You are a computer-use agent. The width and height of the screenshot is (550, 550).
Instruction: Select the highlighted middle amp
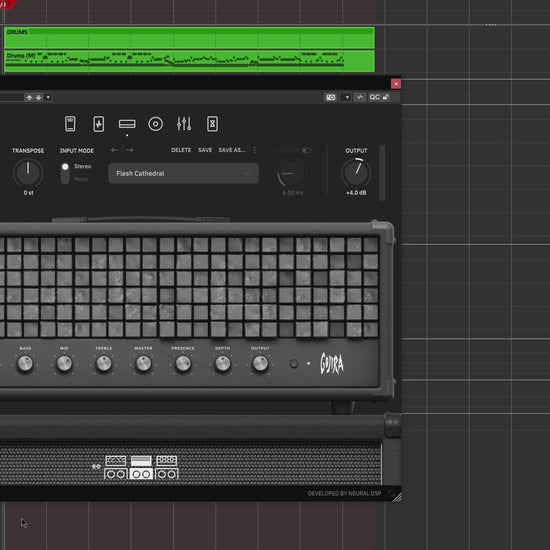[x=141, y=467]
